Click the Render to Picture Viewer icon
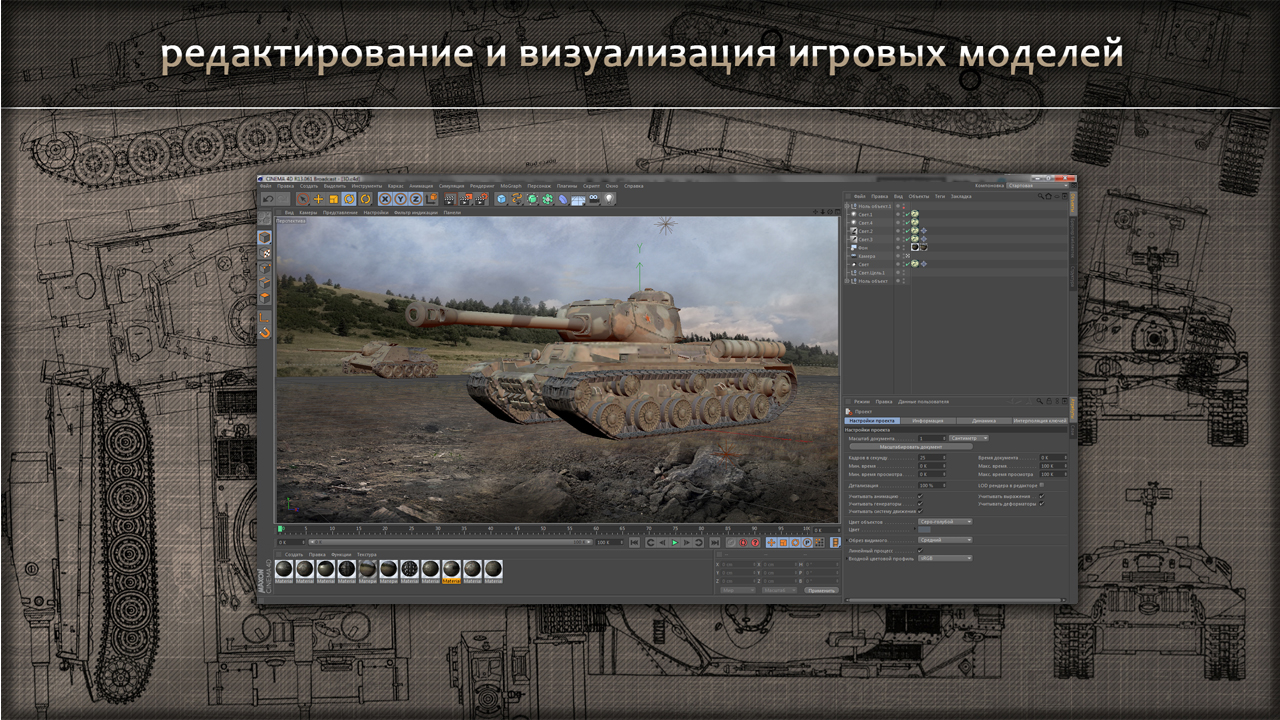Screen dimensions: 1280x720 pos(465,199)
